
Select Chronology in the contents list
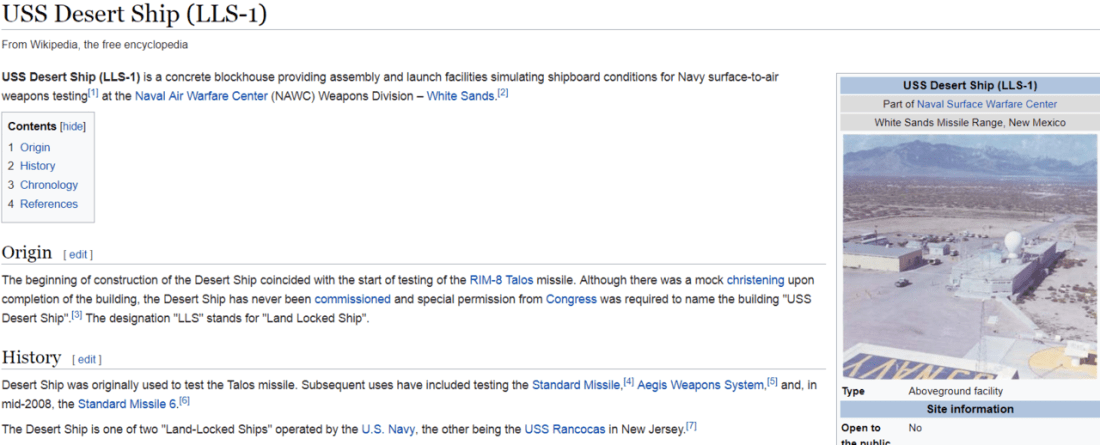[49, 185]
